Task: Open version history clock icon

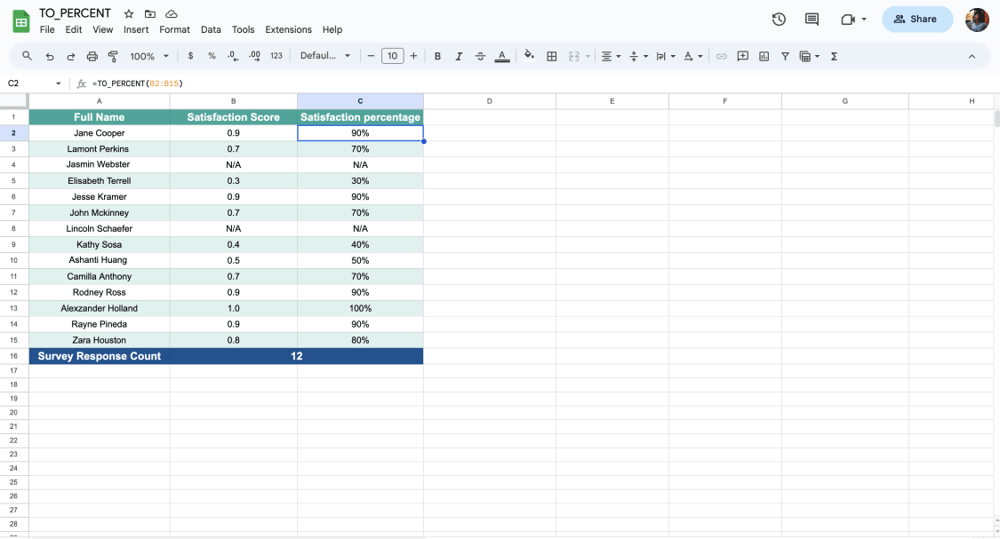Action: click(779, 19)
